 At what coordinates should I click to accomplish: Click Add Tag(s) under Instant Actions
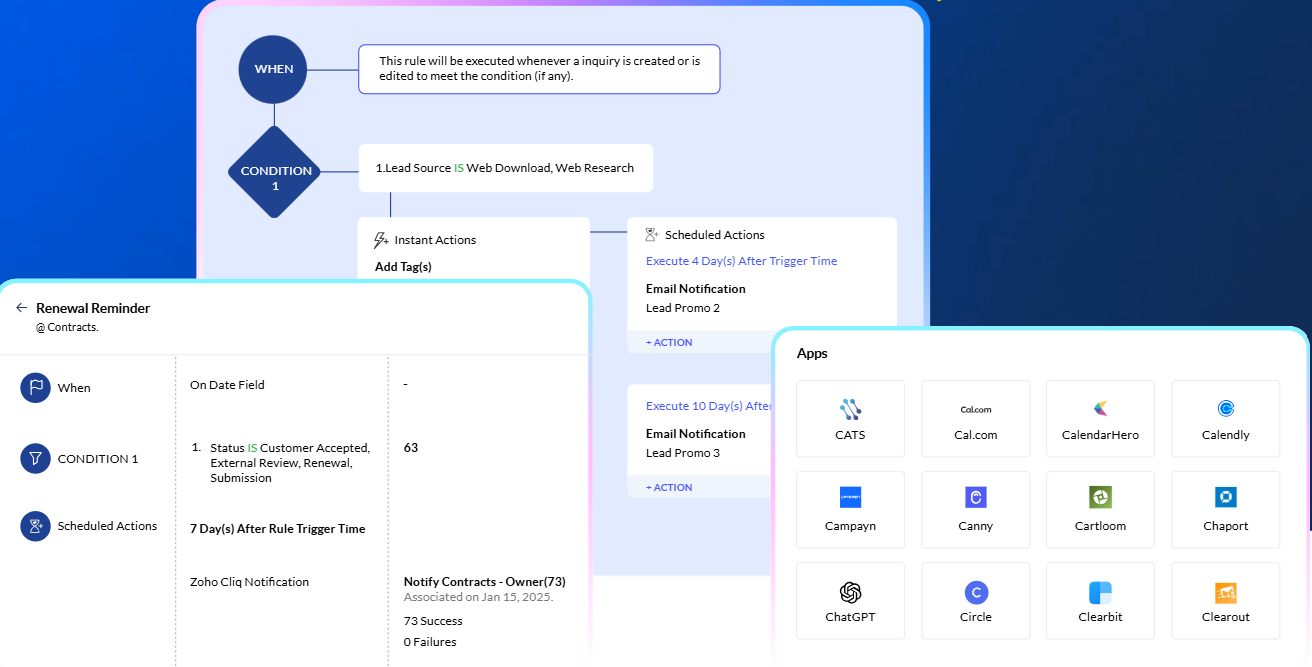(403, 267)
